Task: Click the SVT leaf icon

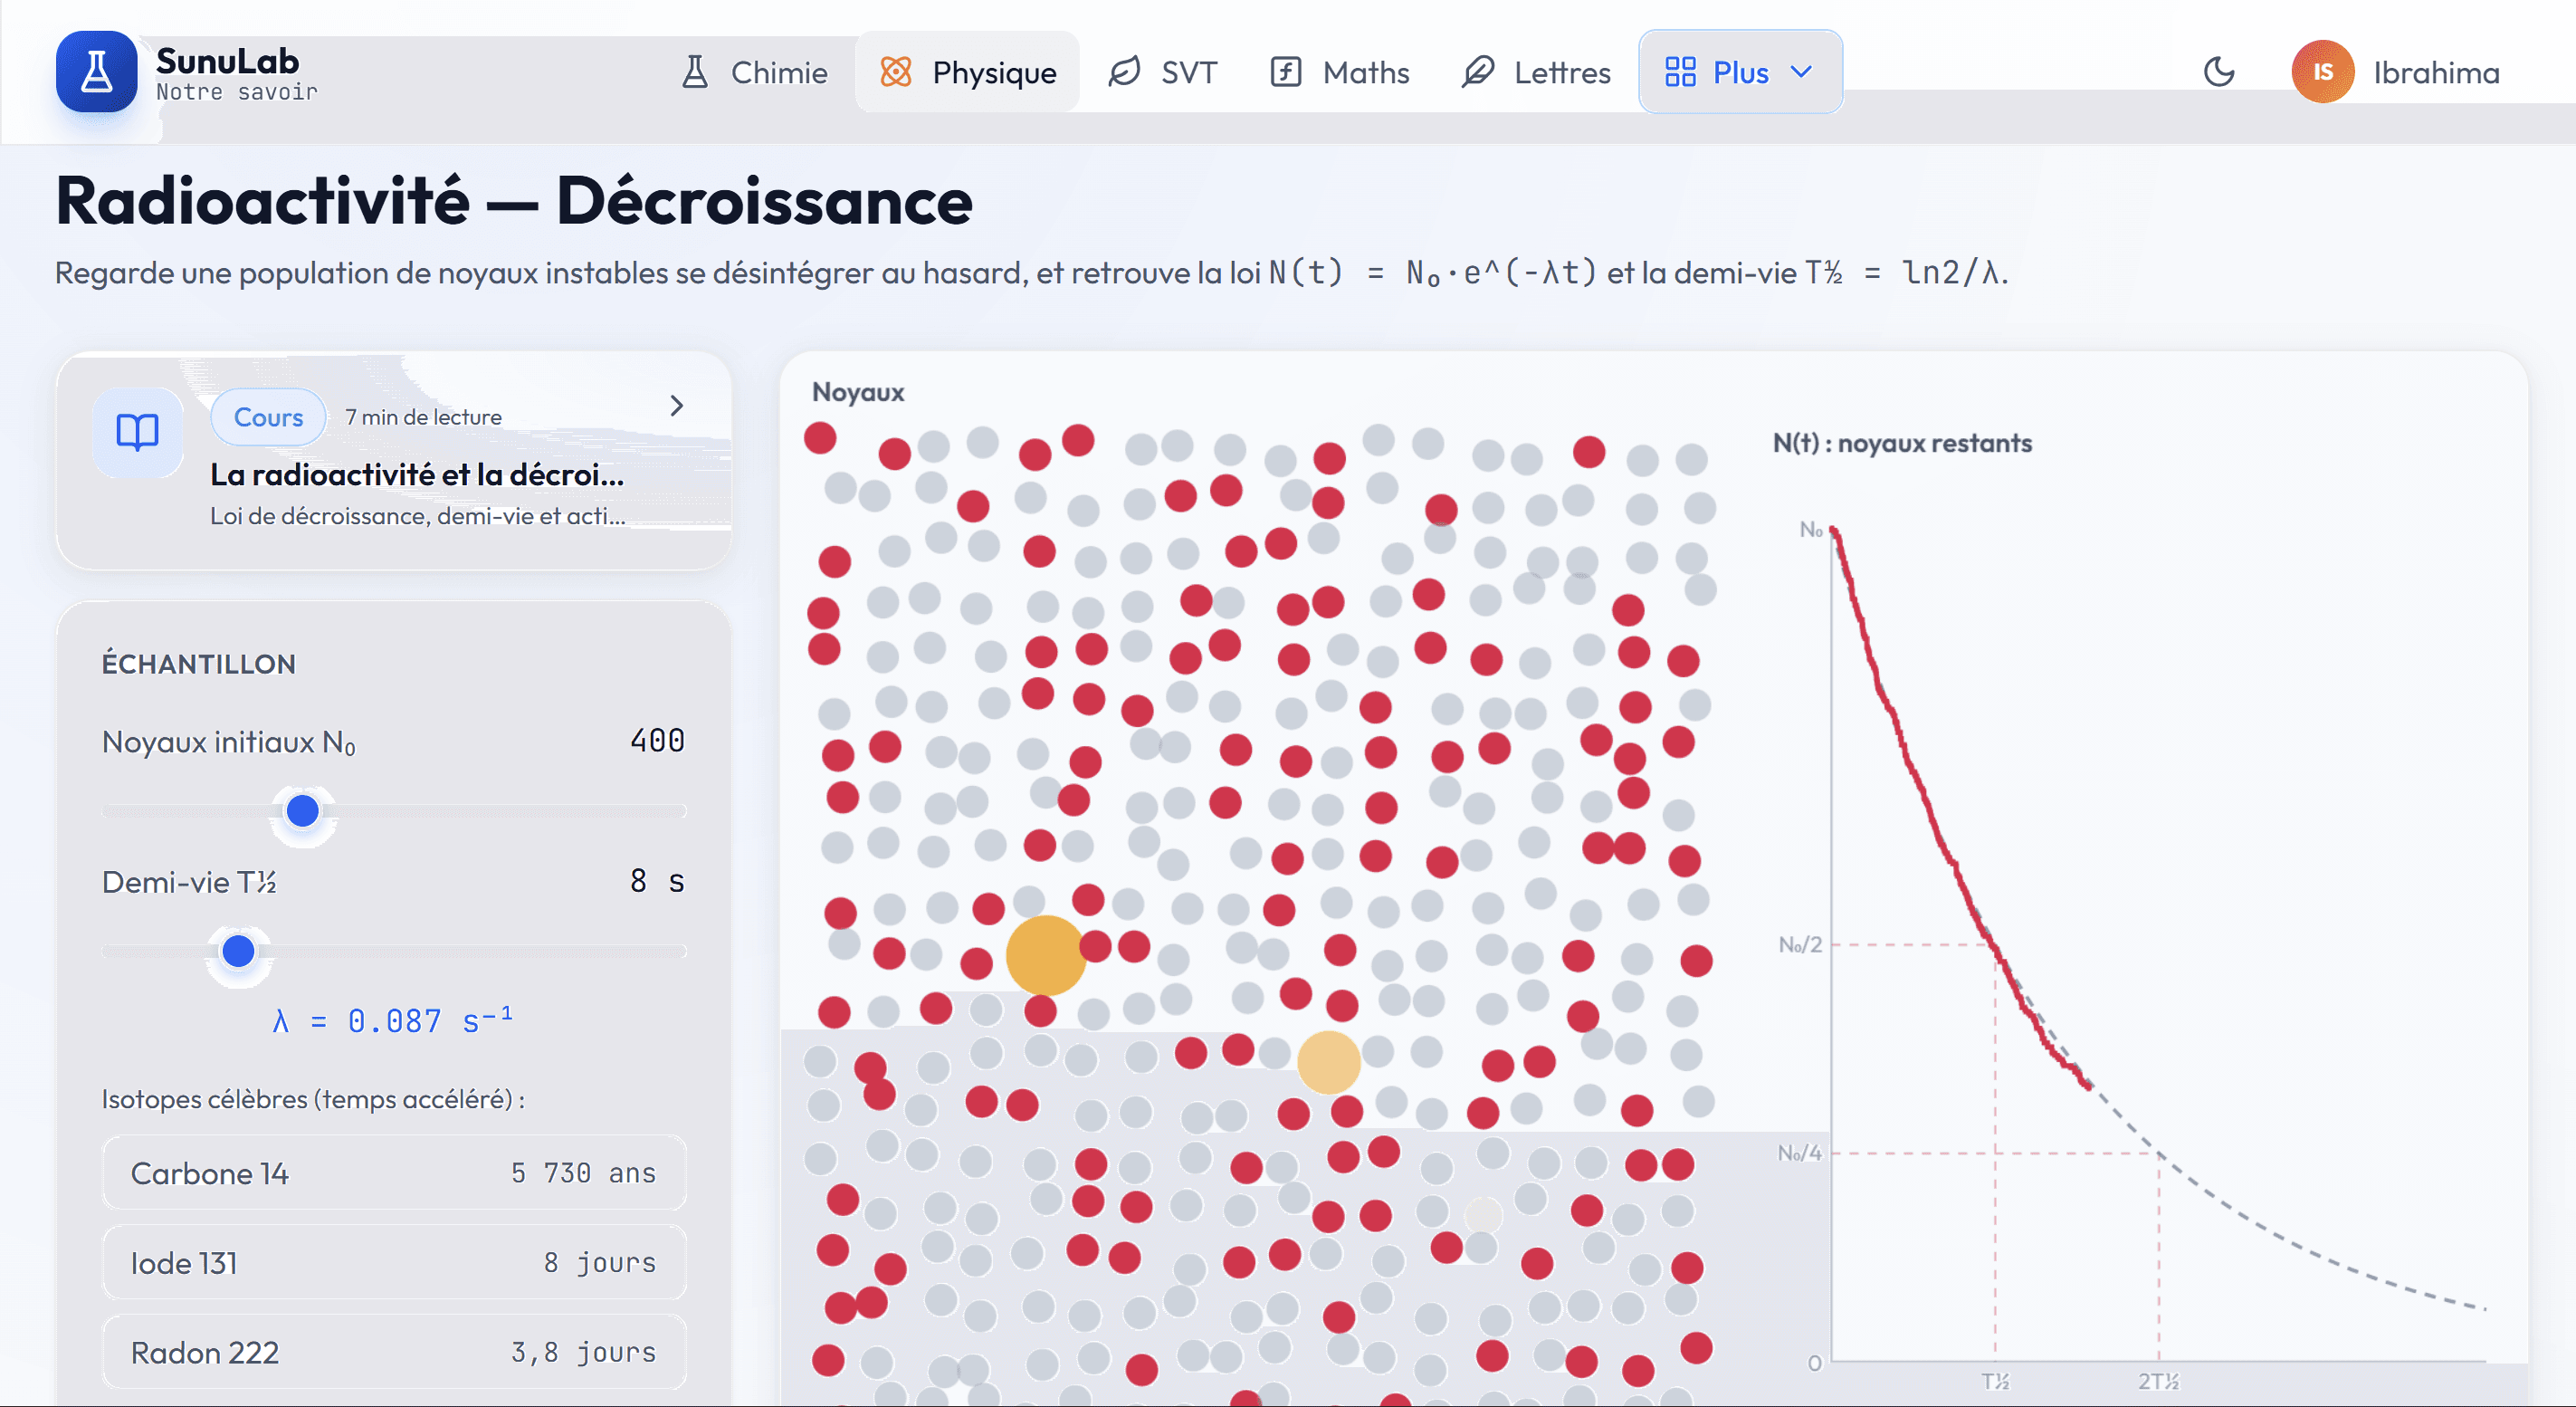Action: click(1125, 72)
